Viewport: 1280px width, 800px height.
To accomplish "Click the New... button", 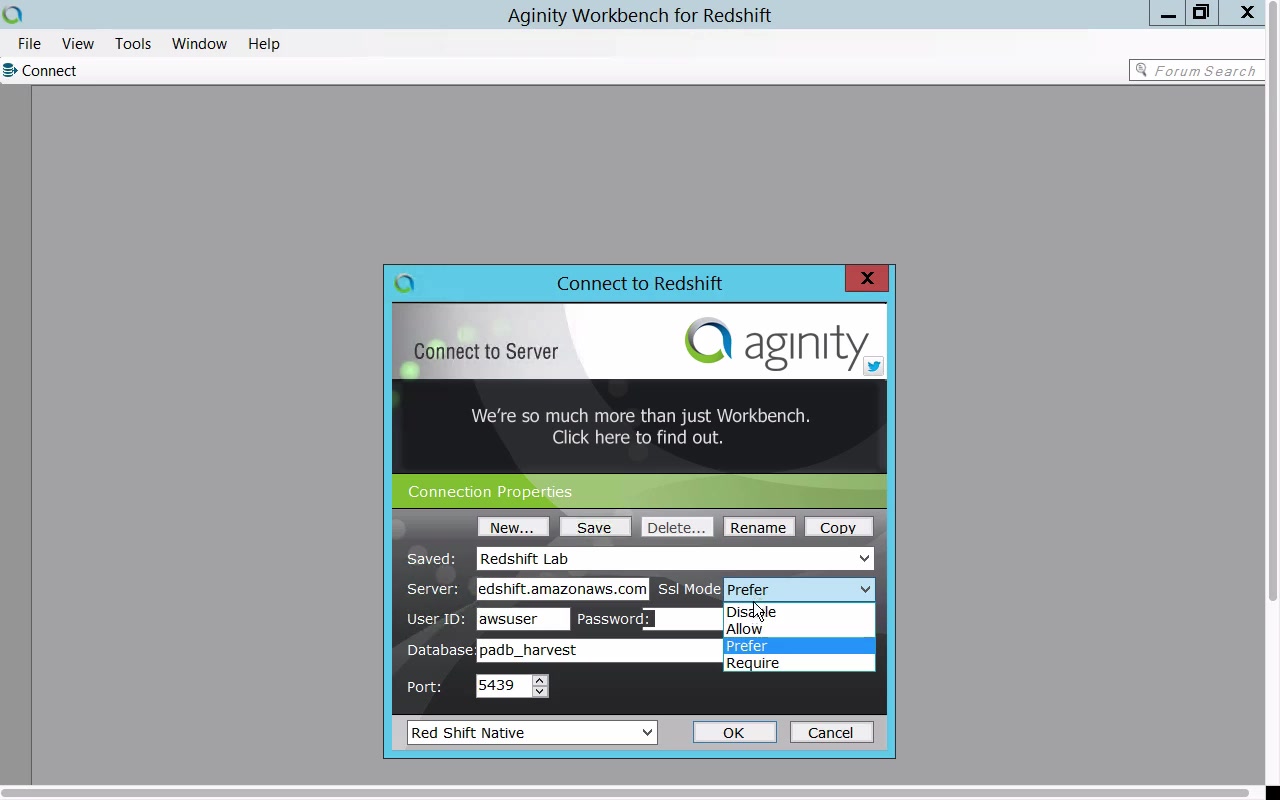I will pyautogui.click(x=512, y=527).
